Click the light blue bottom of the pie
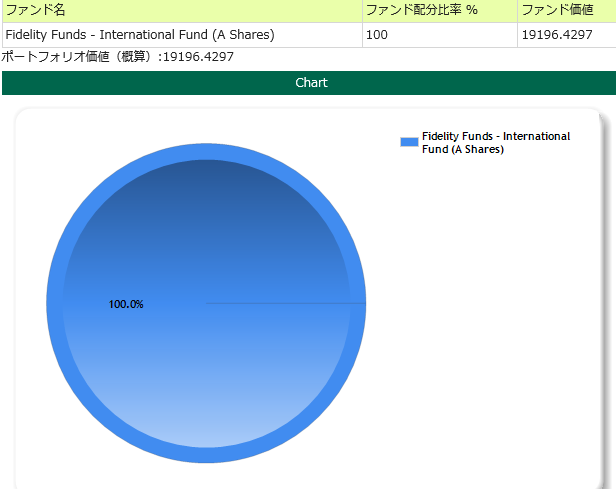The width and height of the screenshot is (616, 489). pyautogui.click(x=206, y=420)
